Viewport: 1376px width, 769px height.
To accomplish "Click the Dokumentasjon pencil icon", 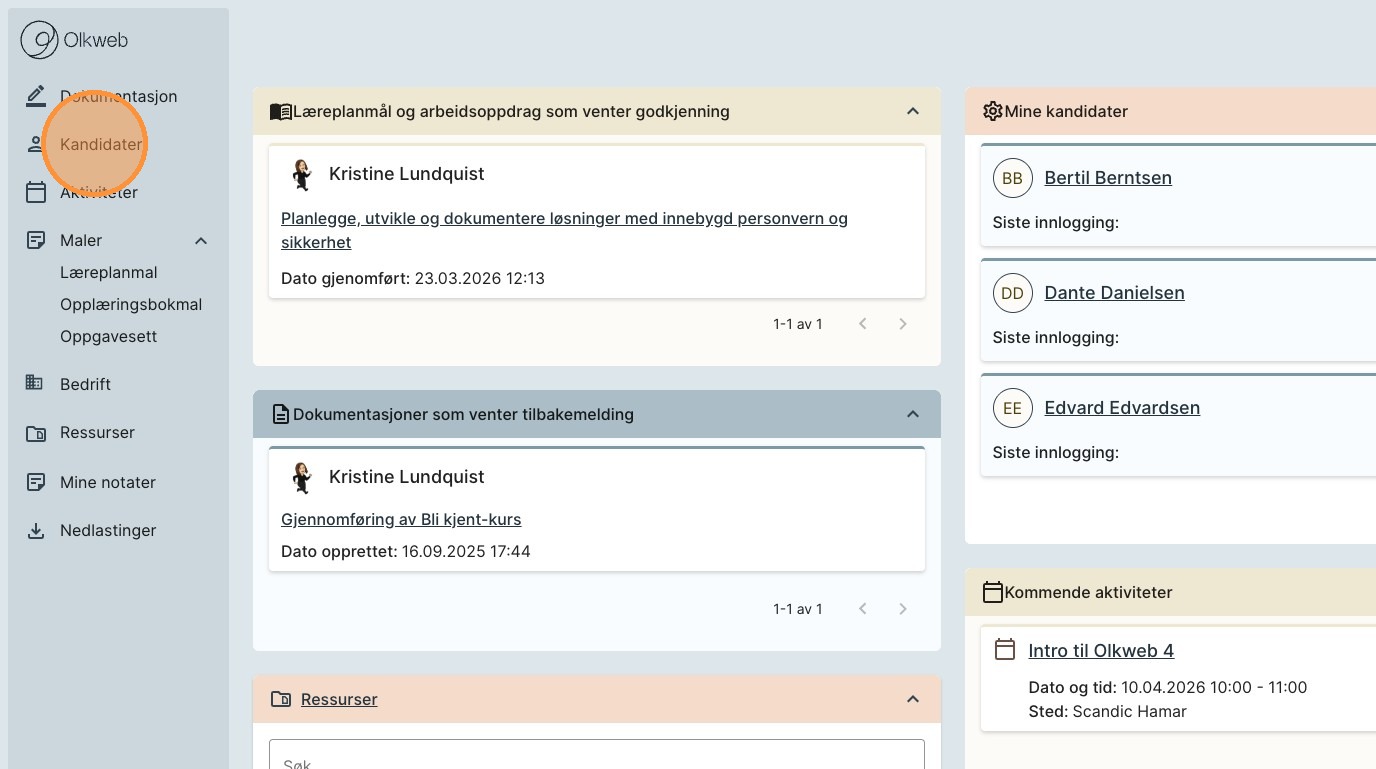I will click(36, 96).
